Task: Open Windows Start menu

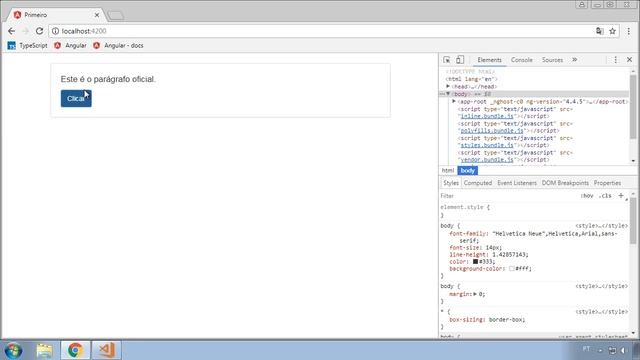Action: point(13,350)
